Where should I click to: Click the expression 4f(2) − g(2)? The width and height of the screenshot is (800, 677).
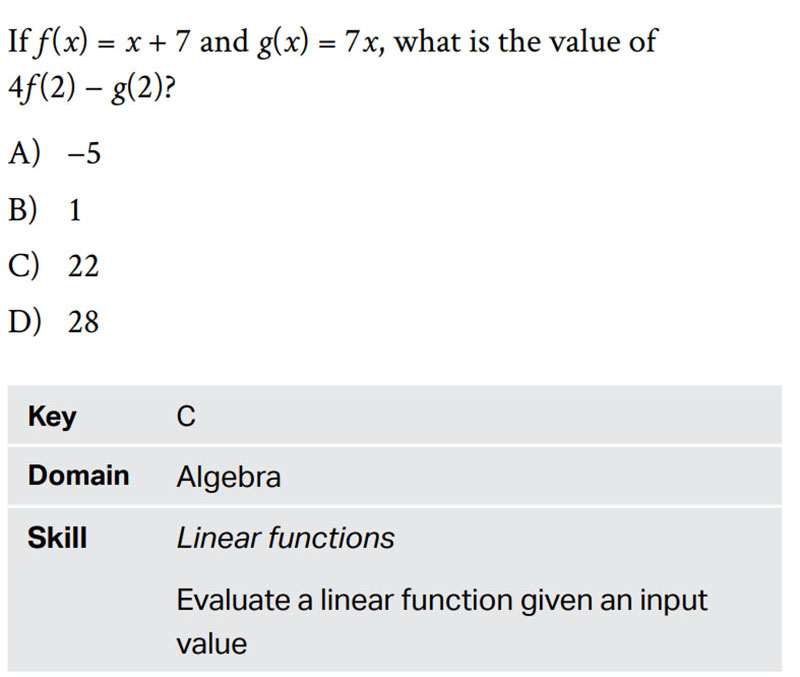[x=86, y=87]
